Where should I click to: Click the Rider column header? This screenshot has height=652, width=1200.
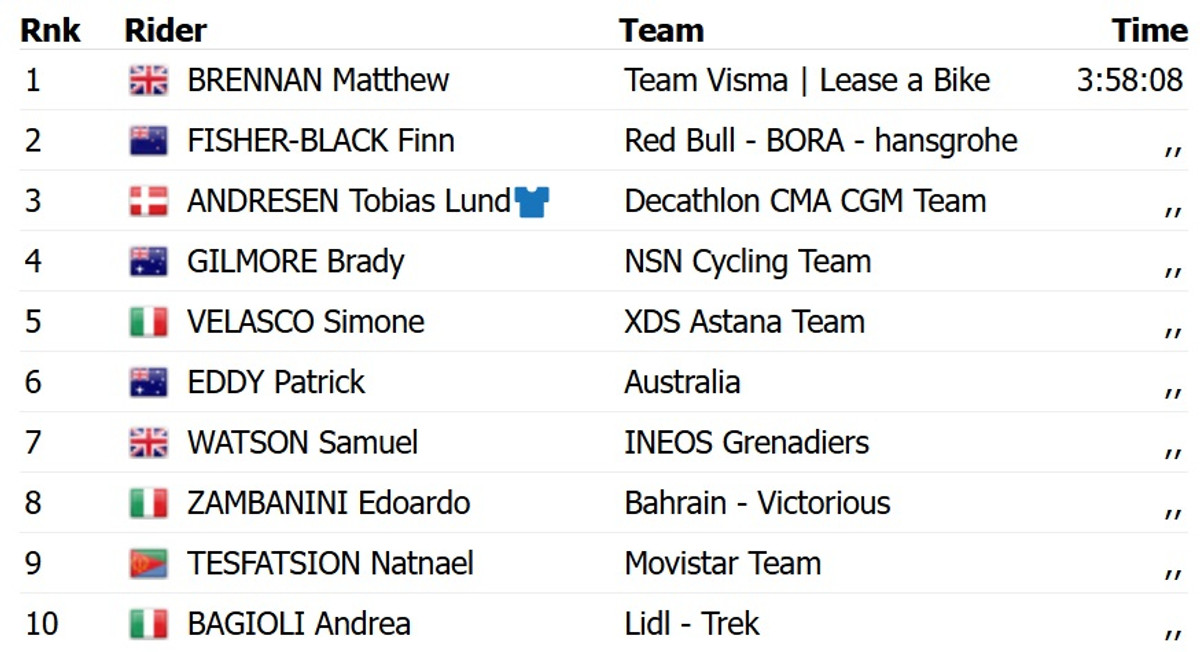(165, 30)
